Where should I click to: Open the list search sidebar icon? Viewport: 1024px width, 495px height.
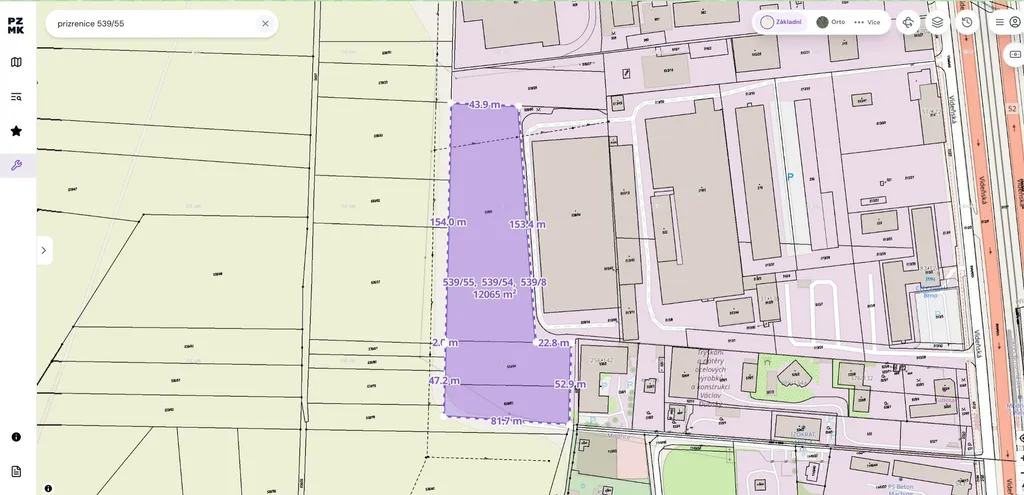coord(16,97)
